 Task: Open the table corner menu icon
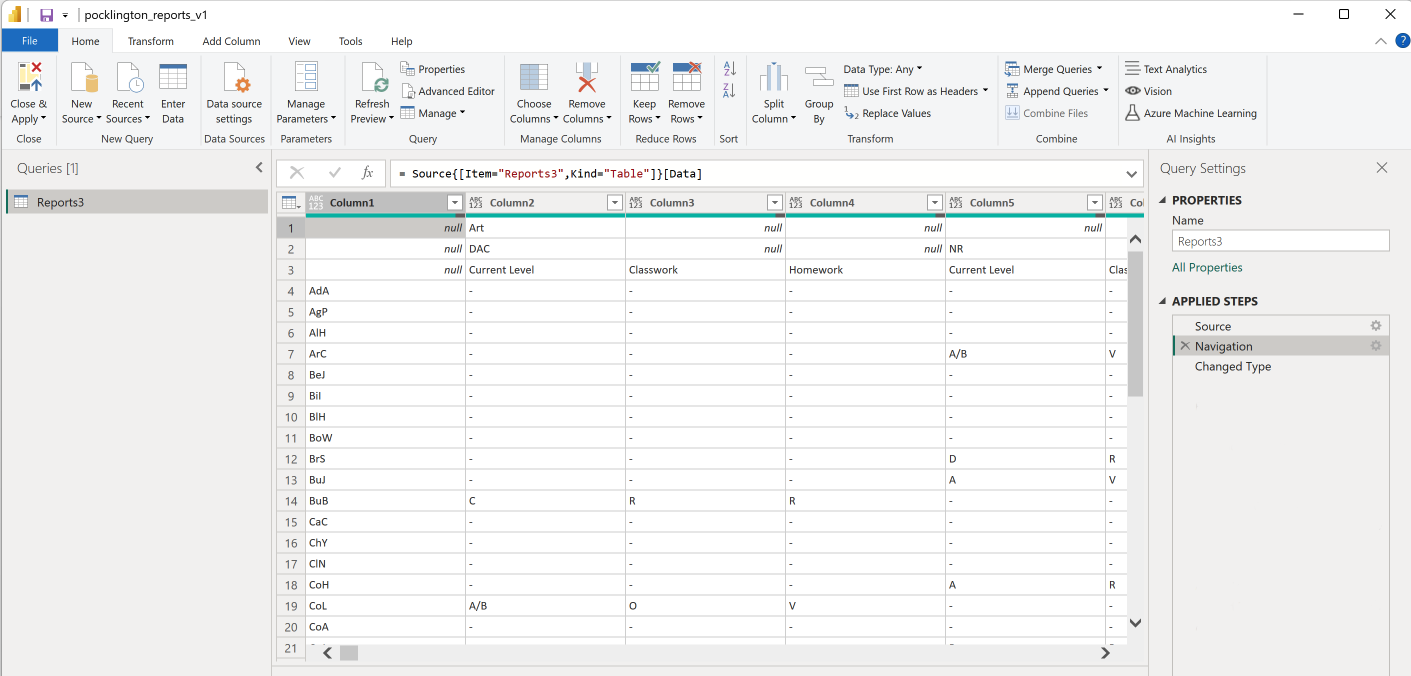coord(290,203)
